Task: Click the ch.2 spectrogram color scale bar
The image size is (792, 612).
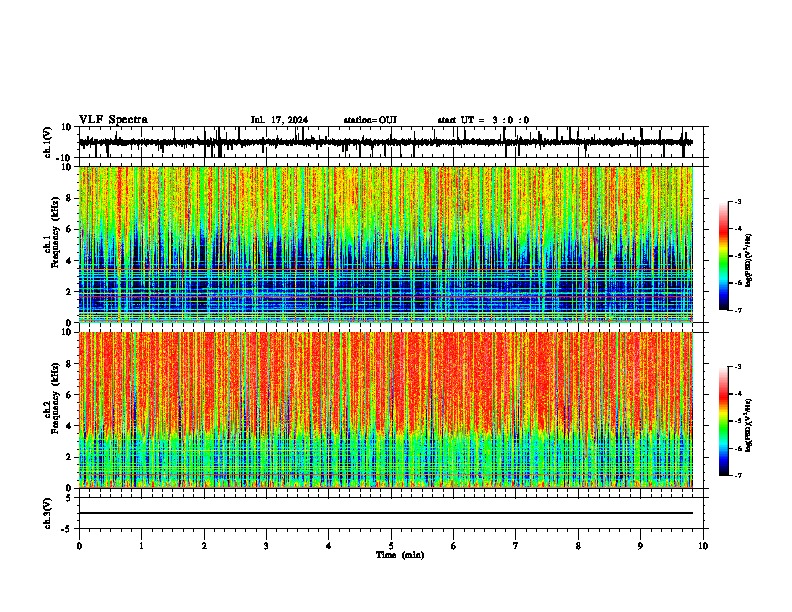Action: [724, 421]
